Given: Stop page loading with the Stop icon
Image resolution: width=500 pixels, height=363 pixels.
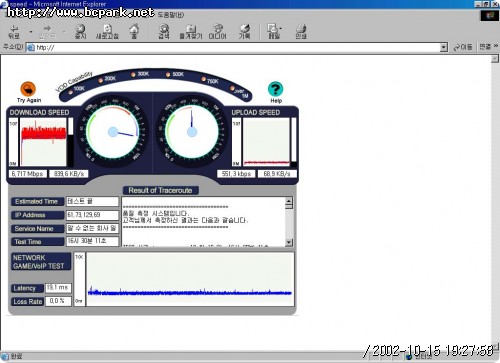Looking at the screenshot, I should tap(80, 32).
